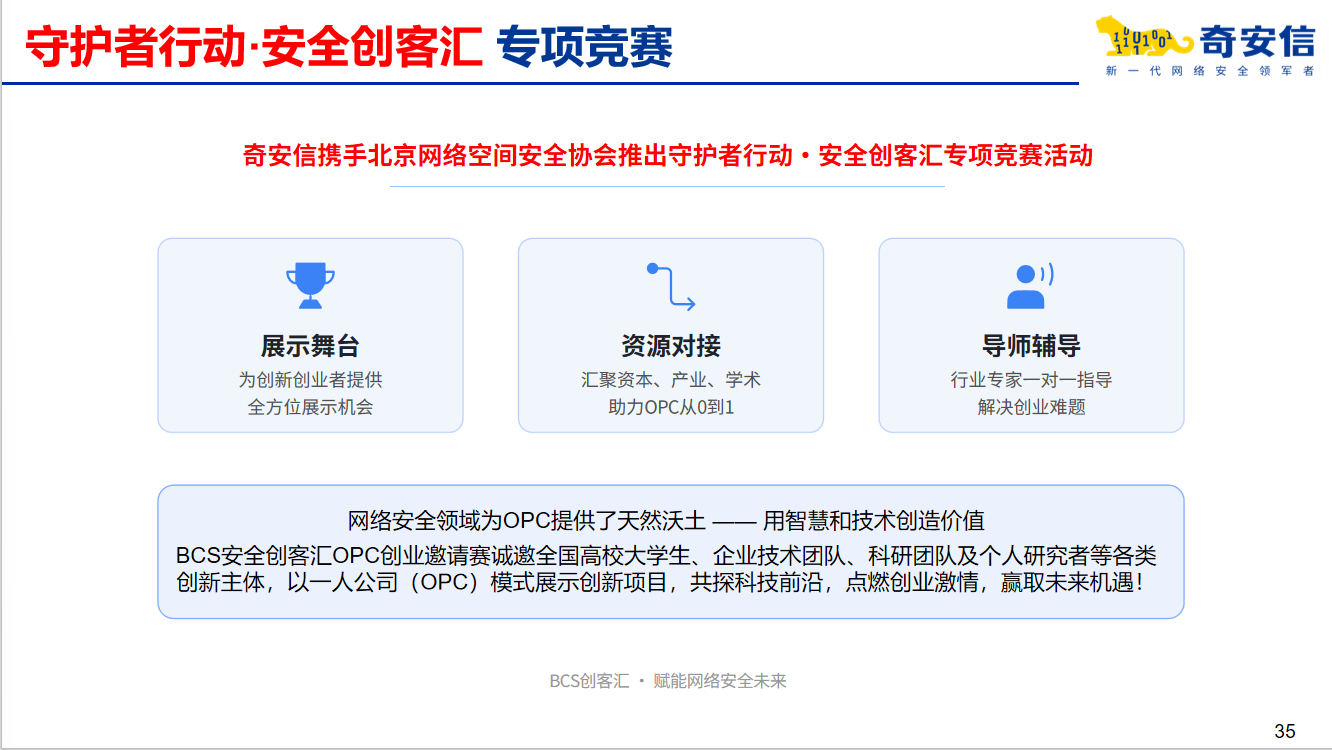Click the text 行业专家一对一指导
Viewport: 1332px width, 750px height.
click(1031, 380)
